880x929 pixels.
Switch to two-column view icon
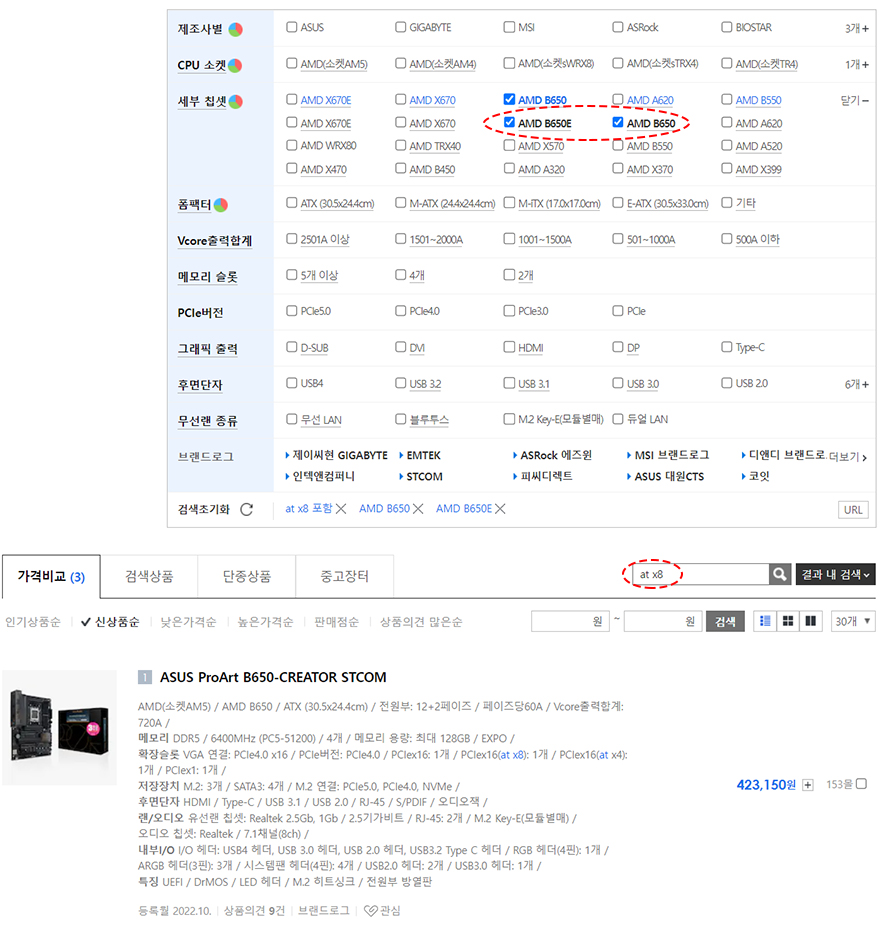point(810,621)
